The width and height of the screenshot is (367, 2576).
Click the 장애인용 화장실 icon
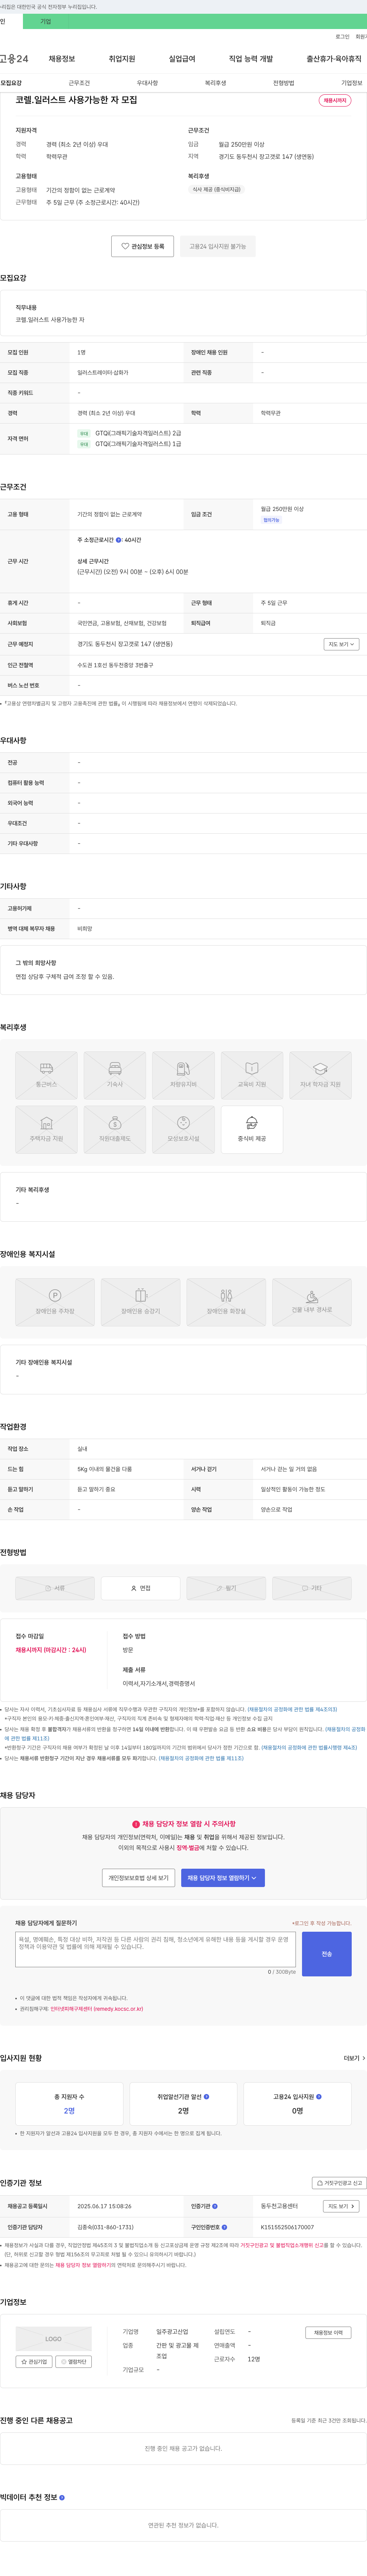[x=226, y=1302]
